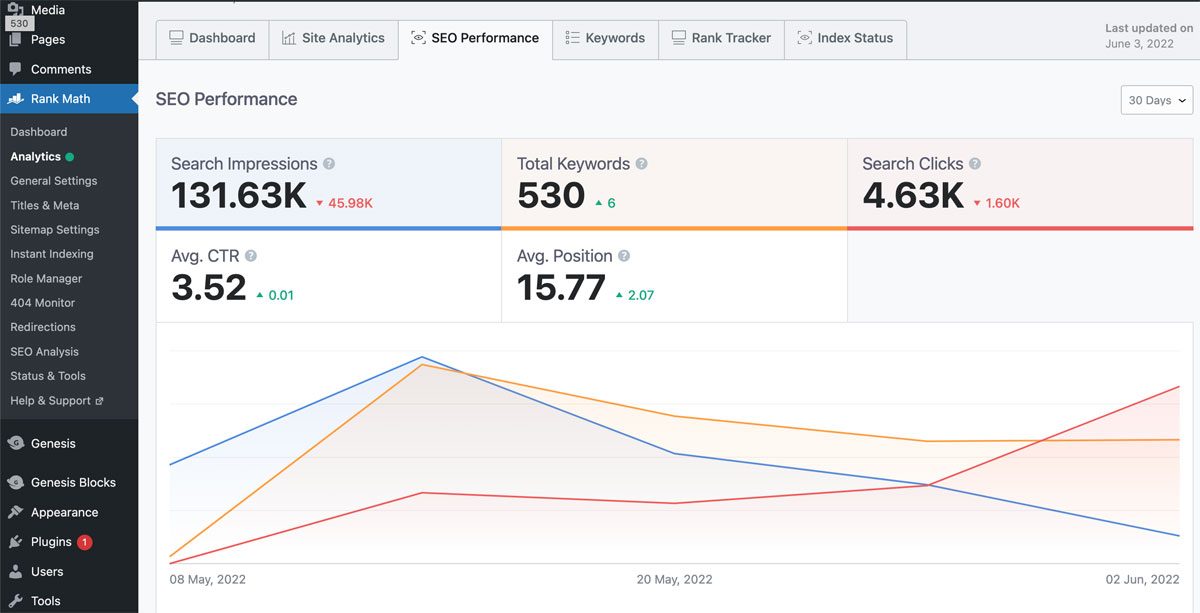The image size is (1200, 613).
Task: Toggle the Search Clicks metric card
Action: [1019, 183]
